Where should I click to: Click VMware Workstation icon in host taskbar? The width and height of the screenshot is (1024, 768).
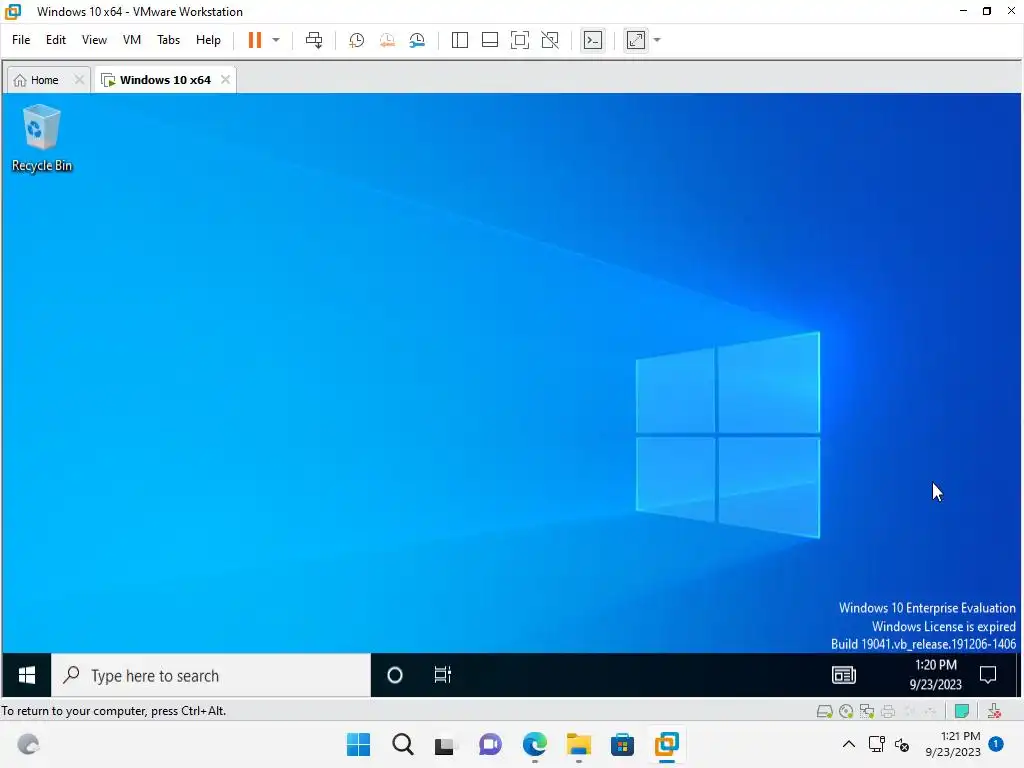pyautogui.click(x=667, y=744)
